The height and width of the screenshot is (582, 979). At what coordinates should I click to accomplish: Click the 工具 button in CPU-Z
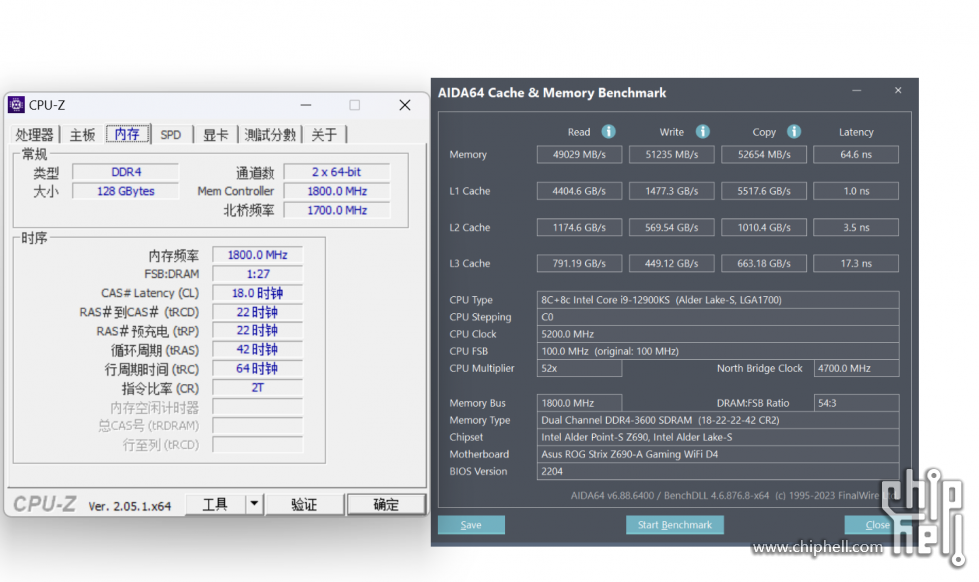click(215, 505)
